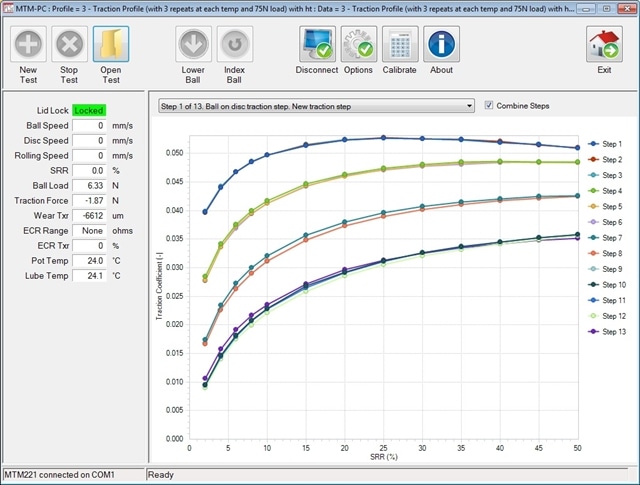
Task: Click the Step 1 data point at SRR 25
Action: click(x=383, y=138)
